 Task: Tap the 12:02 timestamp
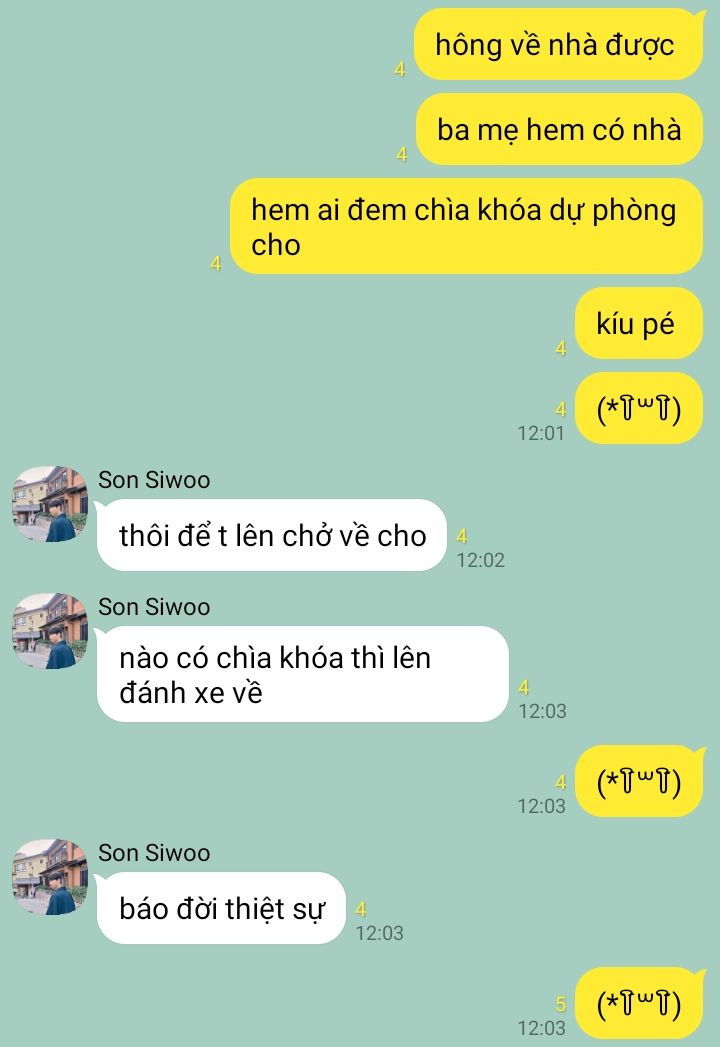(x=480, y=560)
